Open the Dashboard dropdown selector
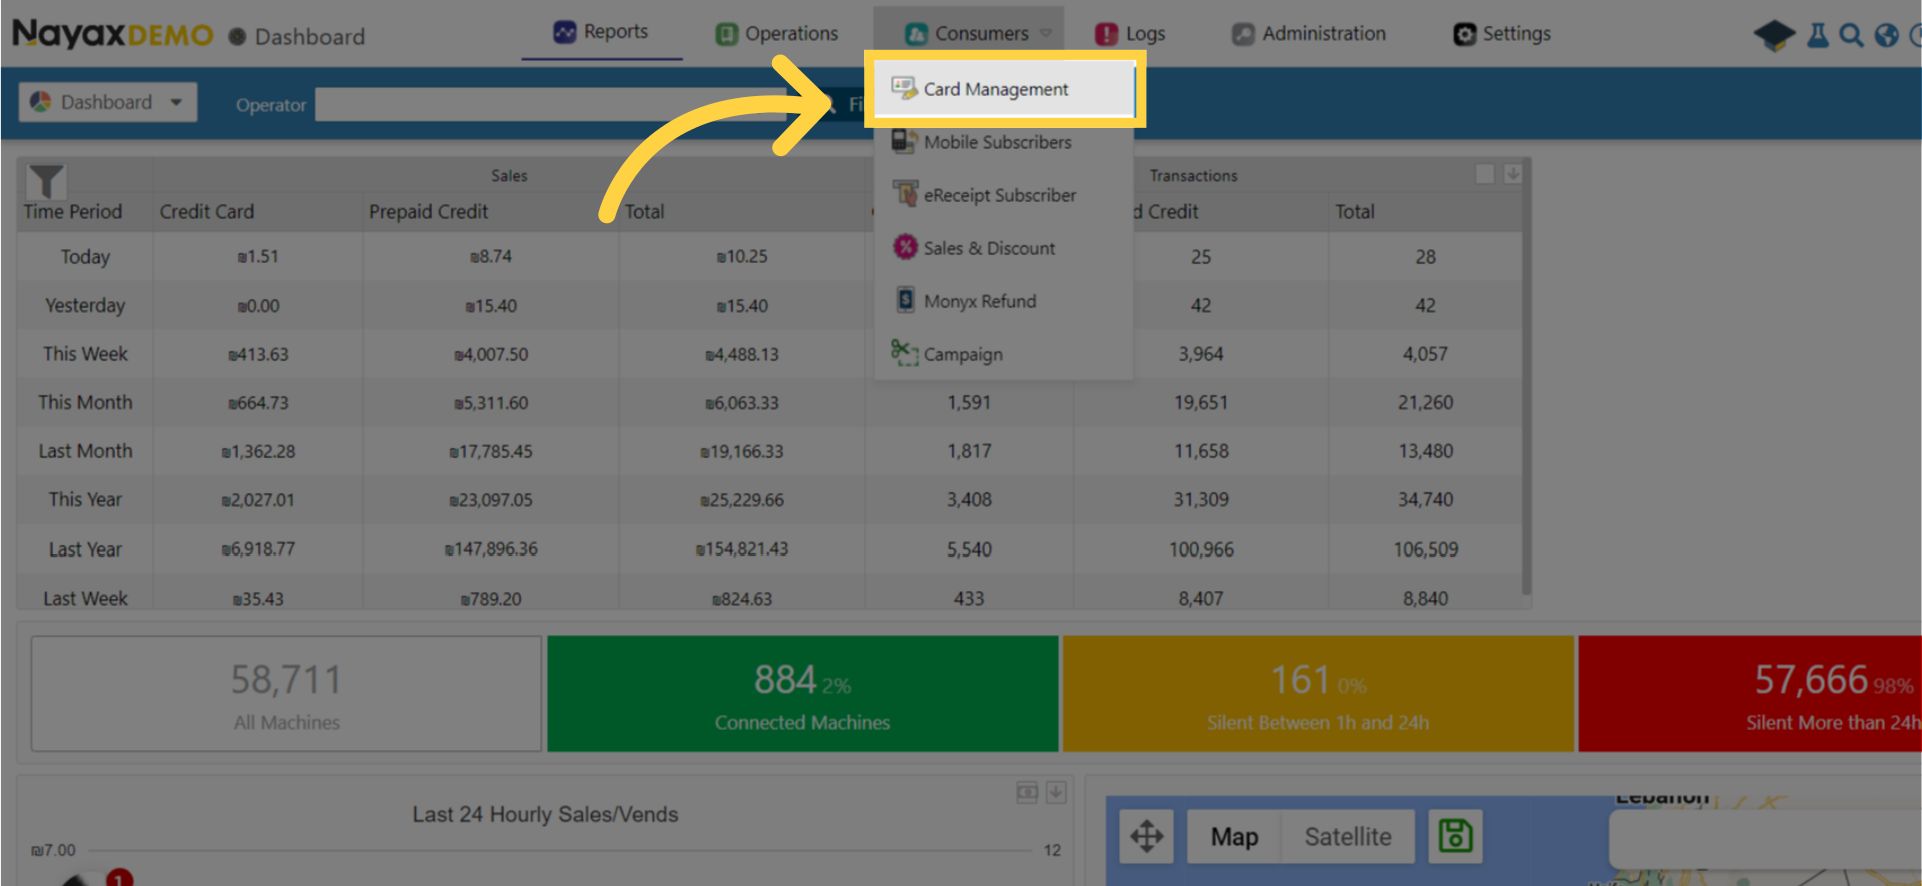The height and width of the screenshot is (886, 1922). click(x=107, y=102)
